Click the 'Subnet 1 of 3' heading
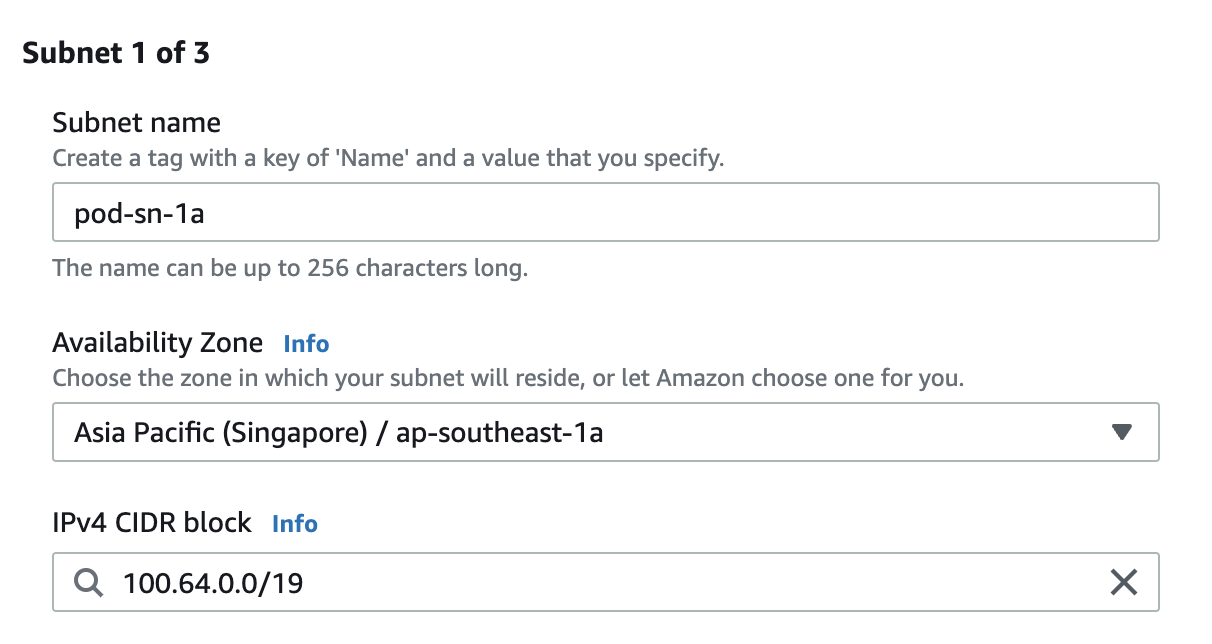The image size is (1212, 644). pos(116,53)
